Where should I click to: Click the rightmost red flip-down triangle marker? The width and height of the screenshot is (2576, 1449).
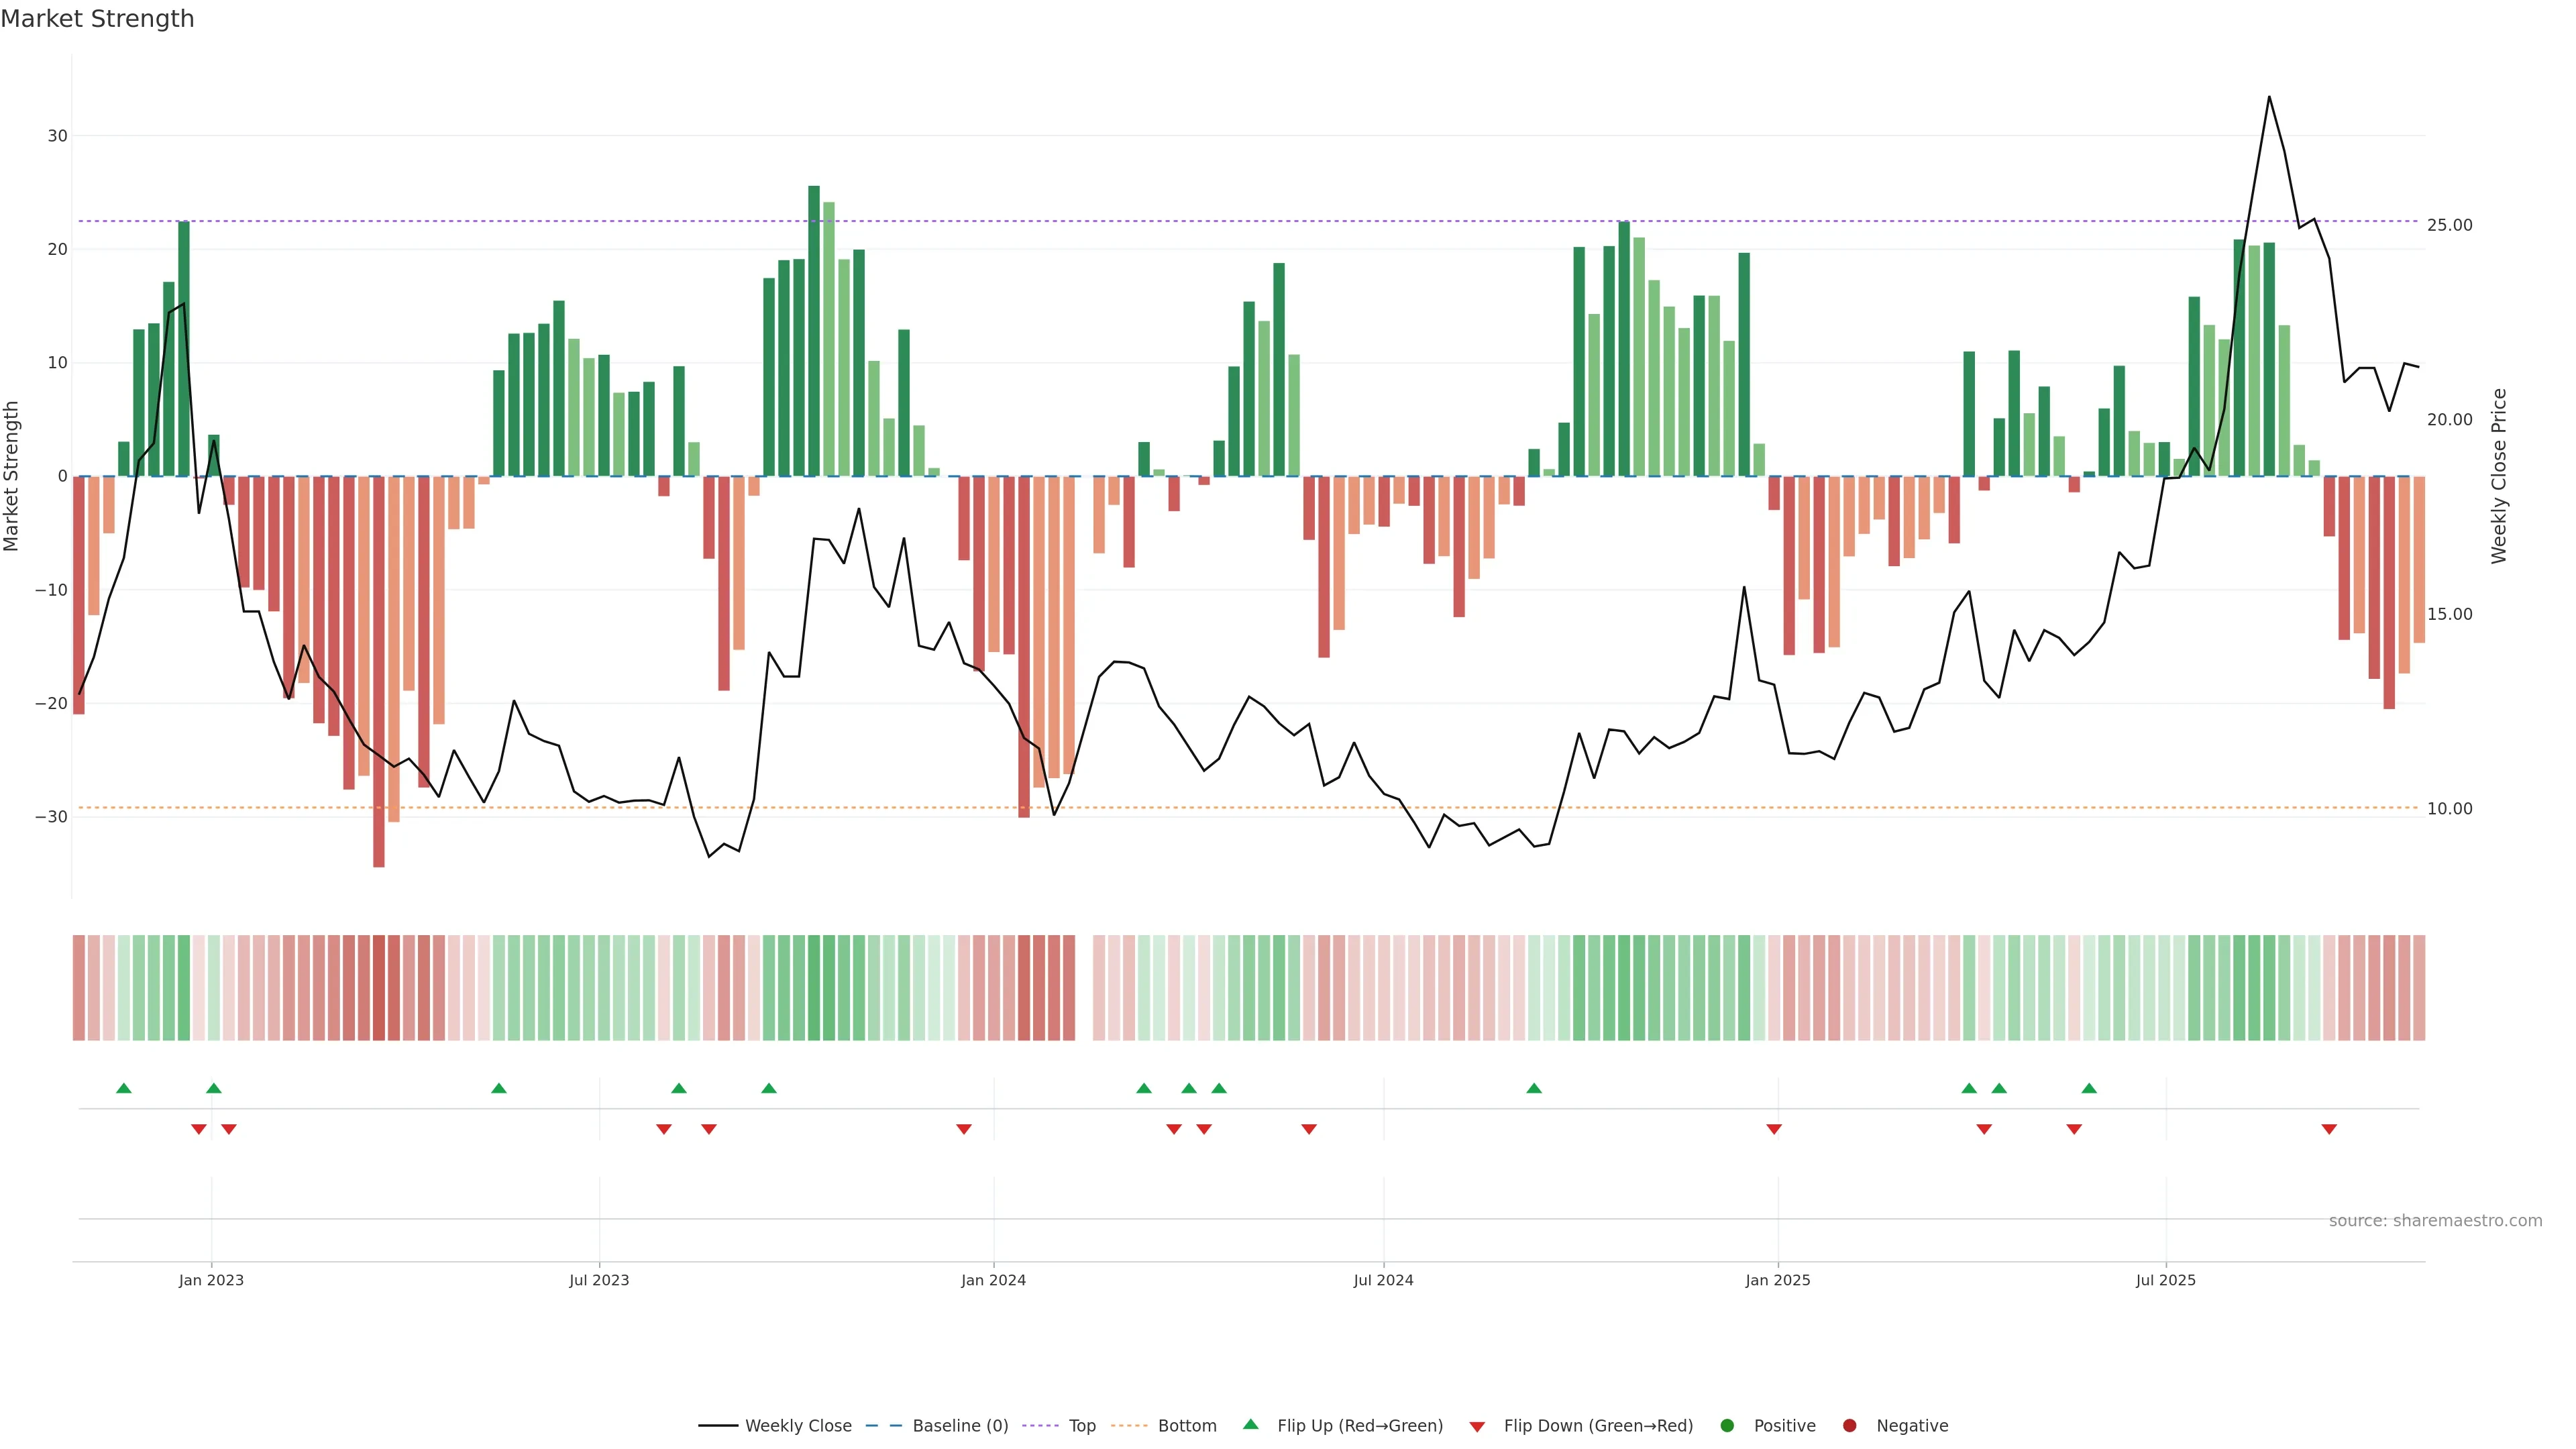pyautogui.click(x=2329, y=1129)
